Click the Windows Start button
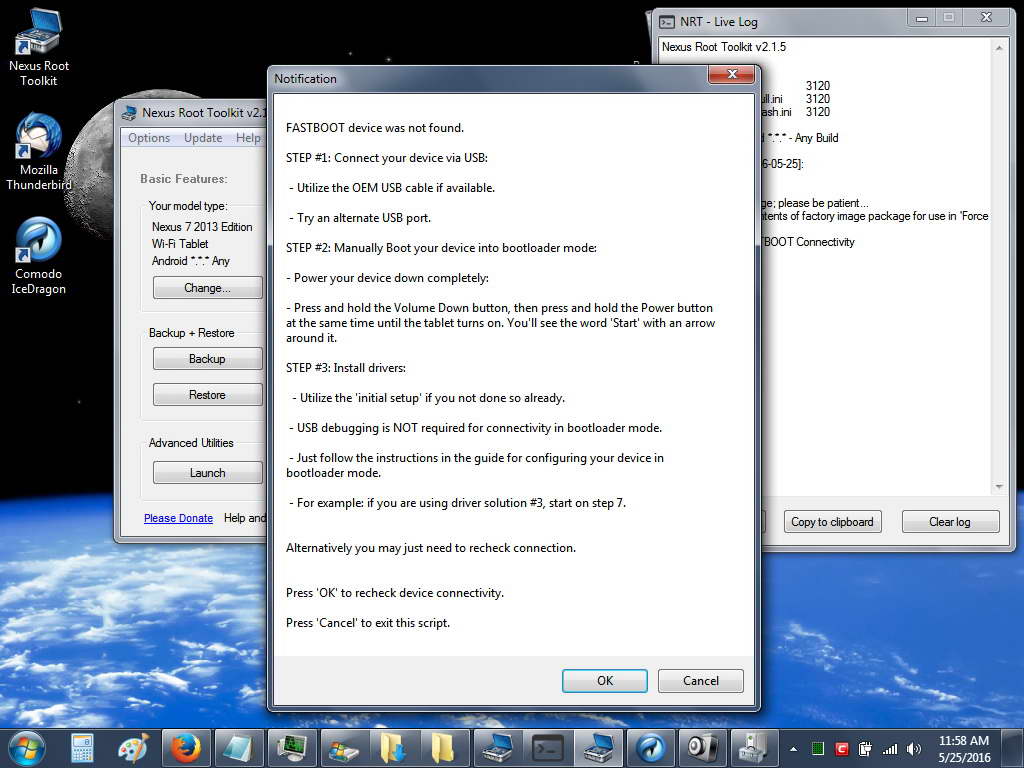The width and height of the screenshot is (1024, 768). [x=26, y=747]
